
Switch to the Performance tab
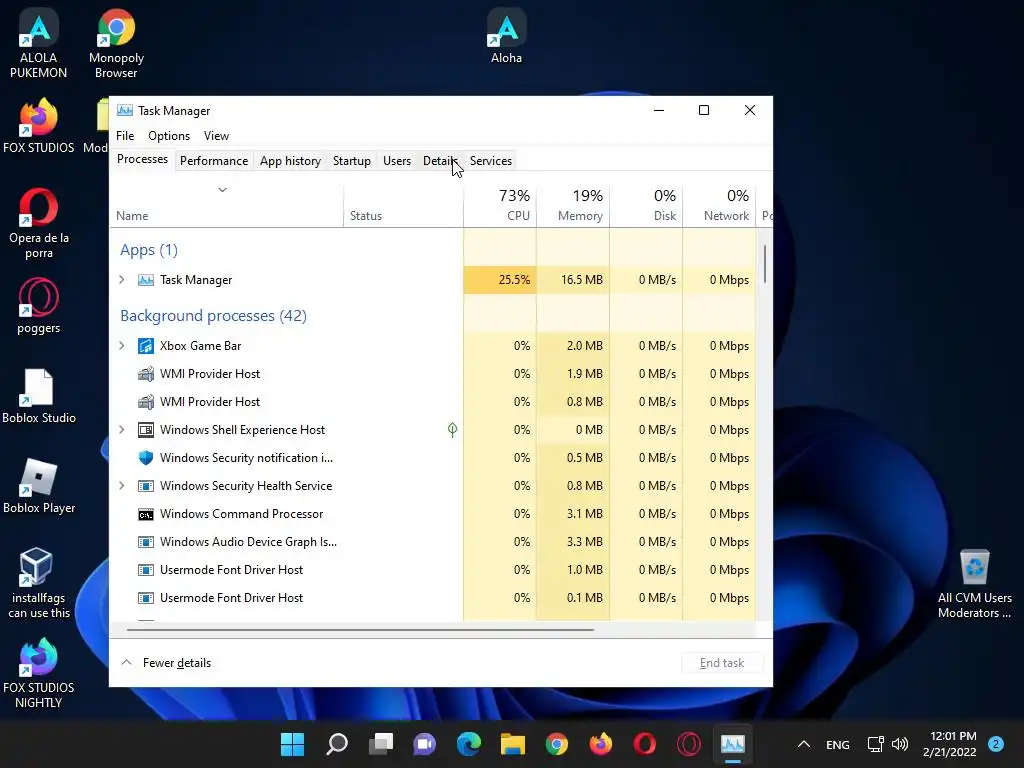point(214,161)
